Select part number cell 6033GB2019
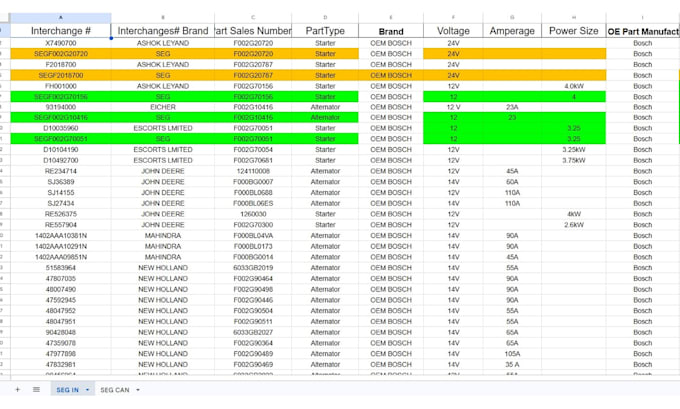The image size is (680, 409). (x=253, y=268)
